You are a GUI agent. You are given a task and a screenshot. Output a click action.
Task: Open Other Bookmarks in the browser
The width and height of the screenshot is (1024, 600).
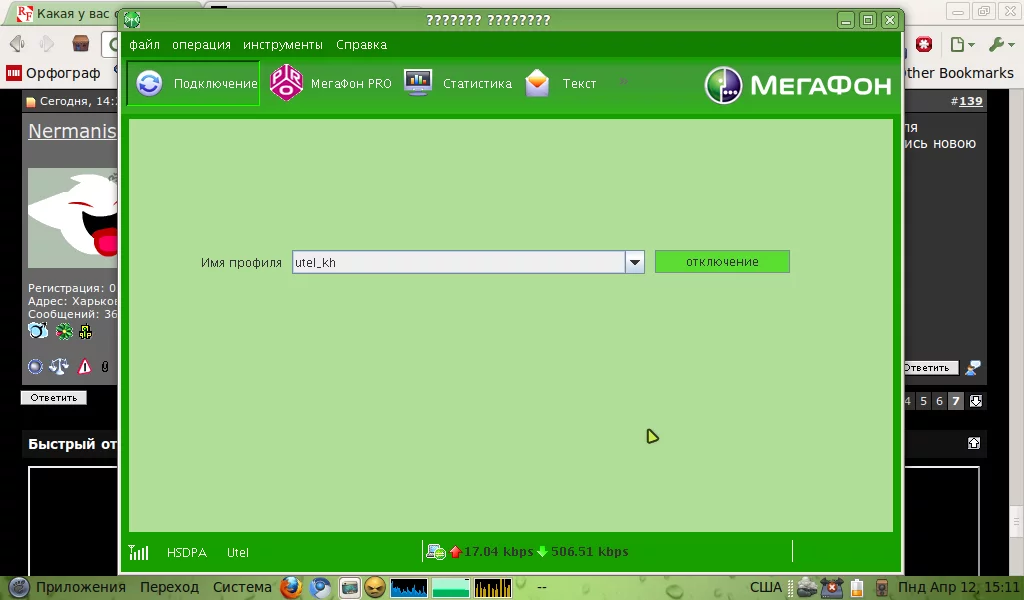tap(959, 72)
